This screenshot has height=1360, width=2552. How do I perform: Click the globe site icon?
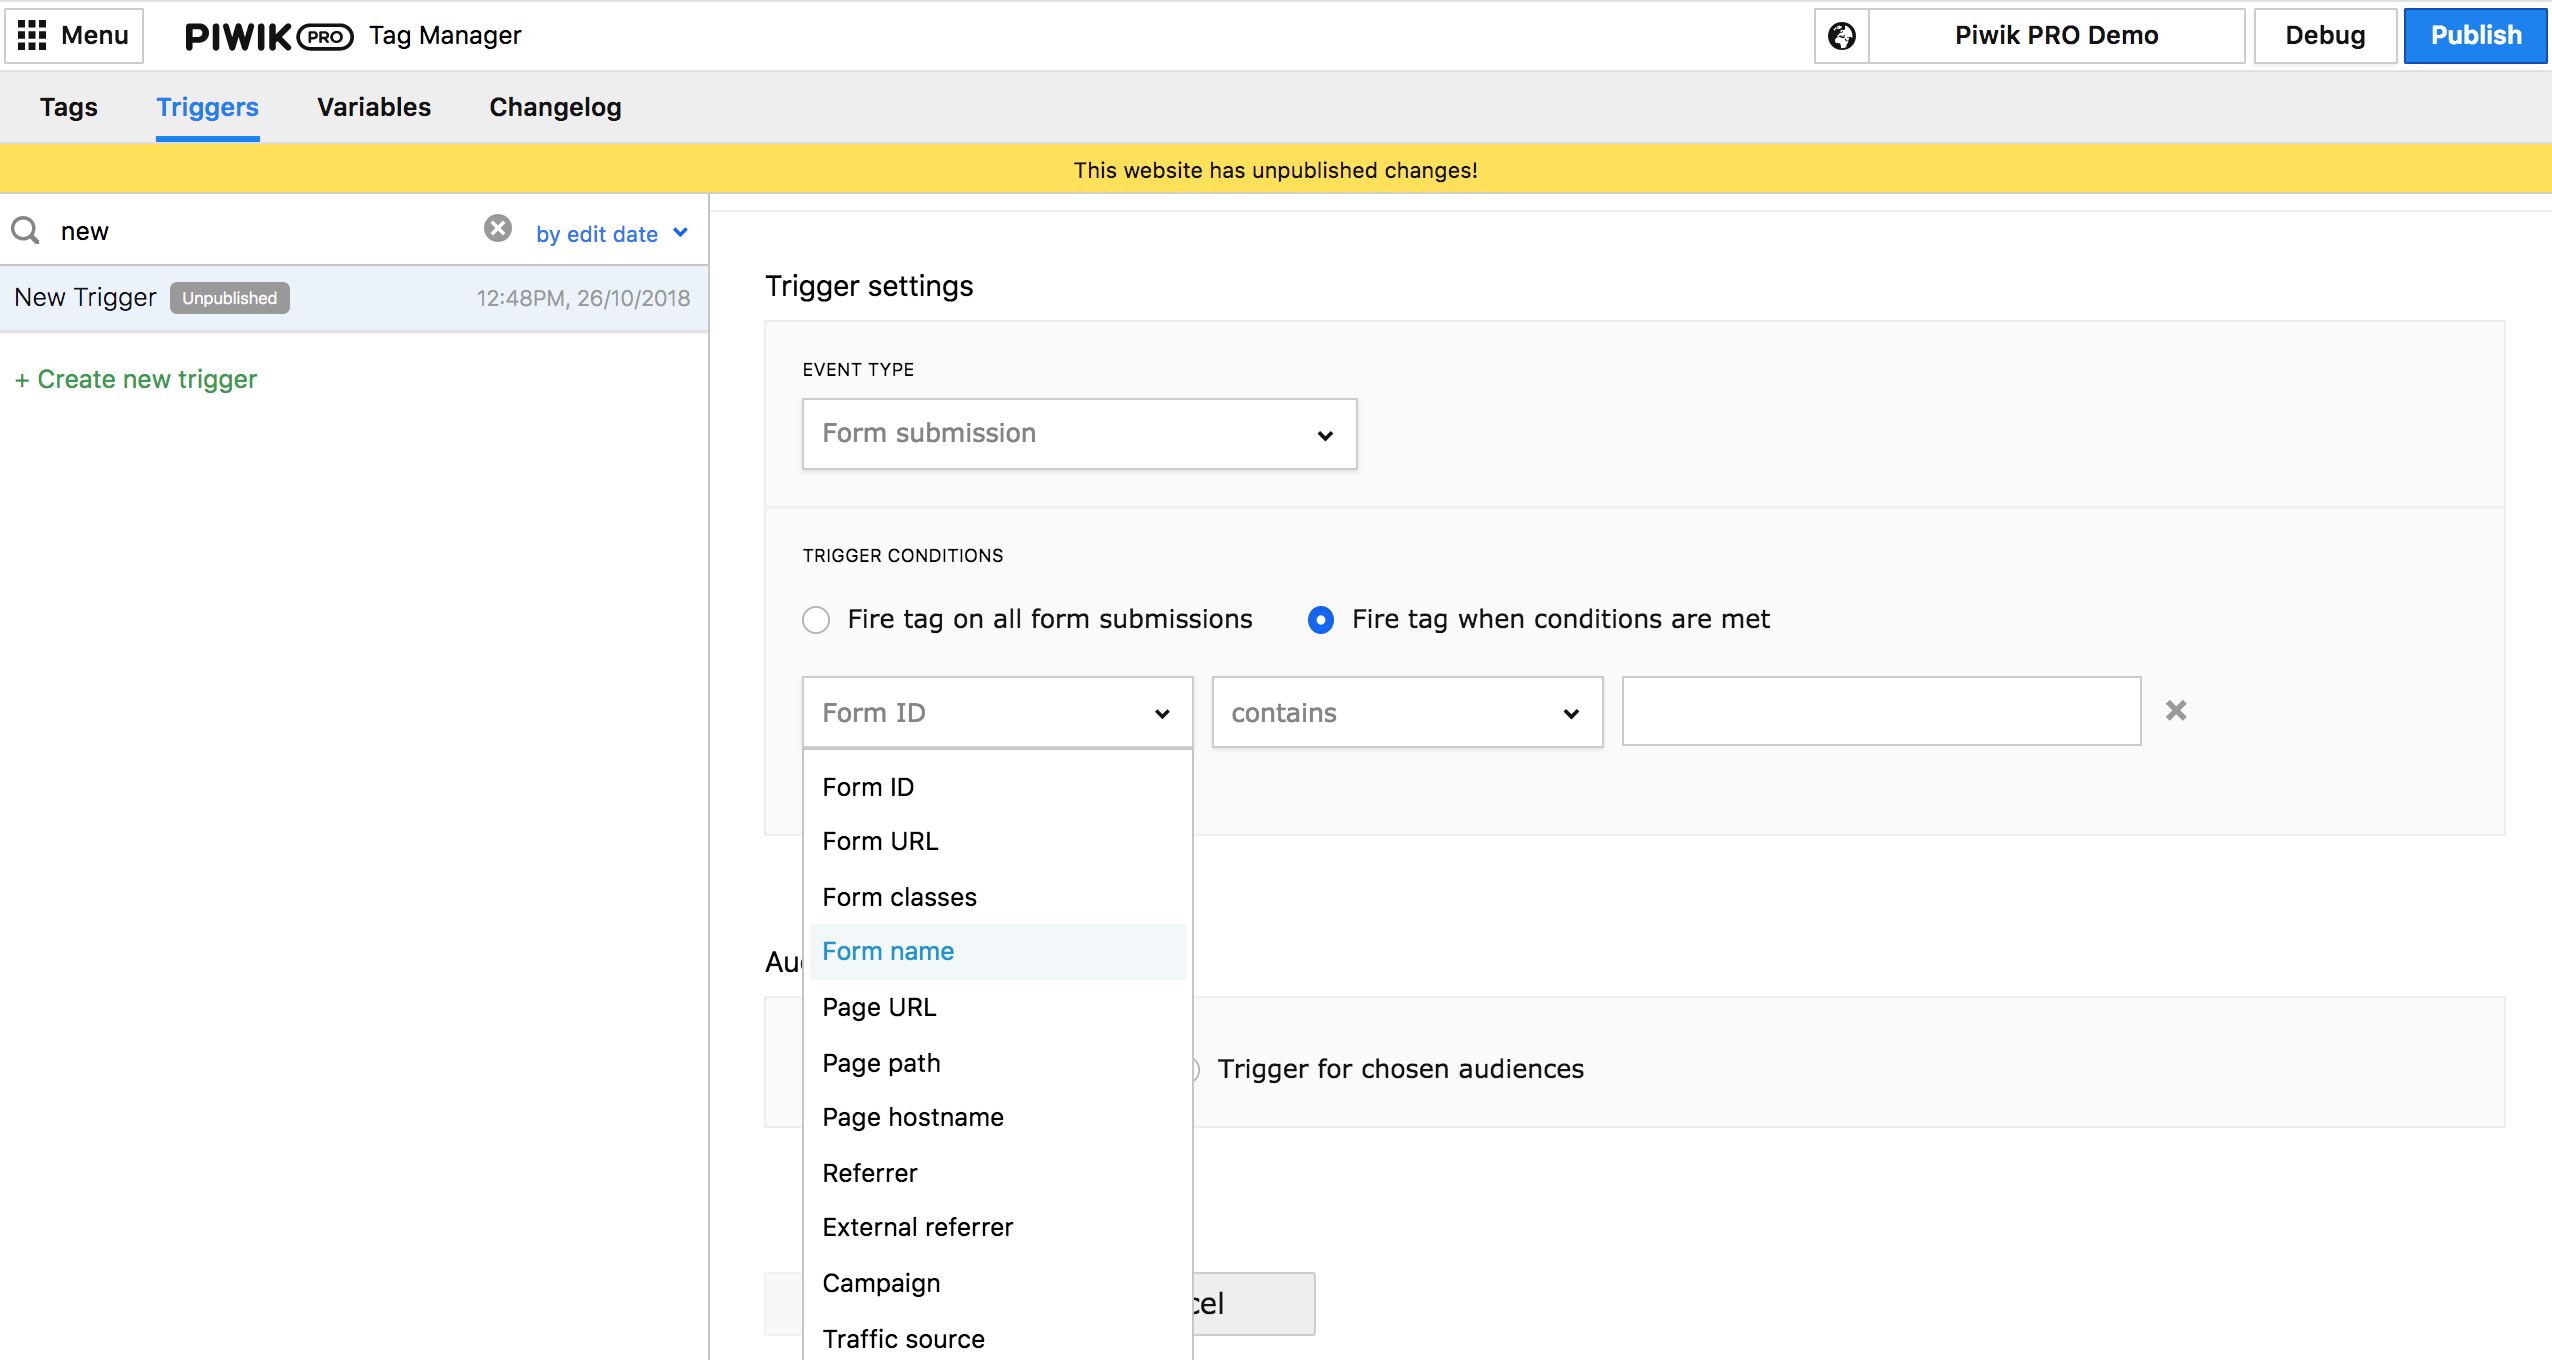click(1841, 36)
